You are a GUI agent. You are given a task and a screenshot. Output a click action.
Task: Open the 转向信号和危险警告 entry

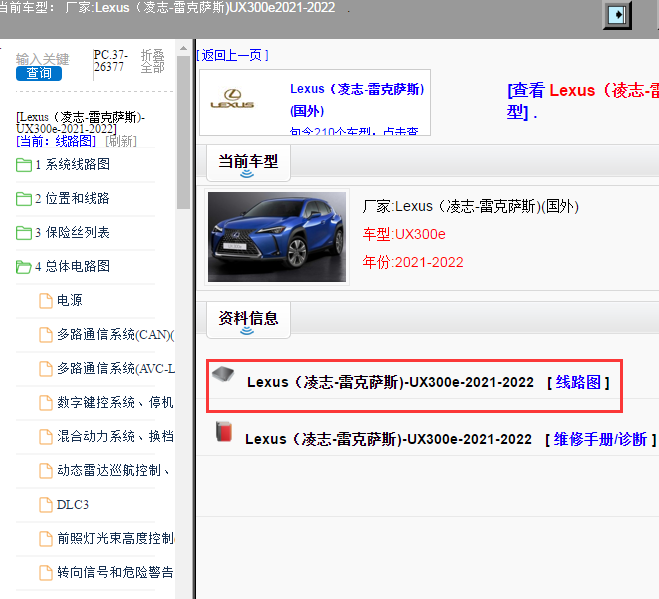[x=116, y=573]
